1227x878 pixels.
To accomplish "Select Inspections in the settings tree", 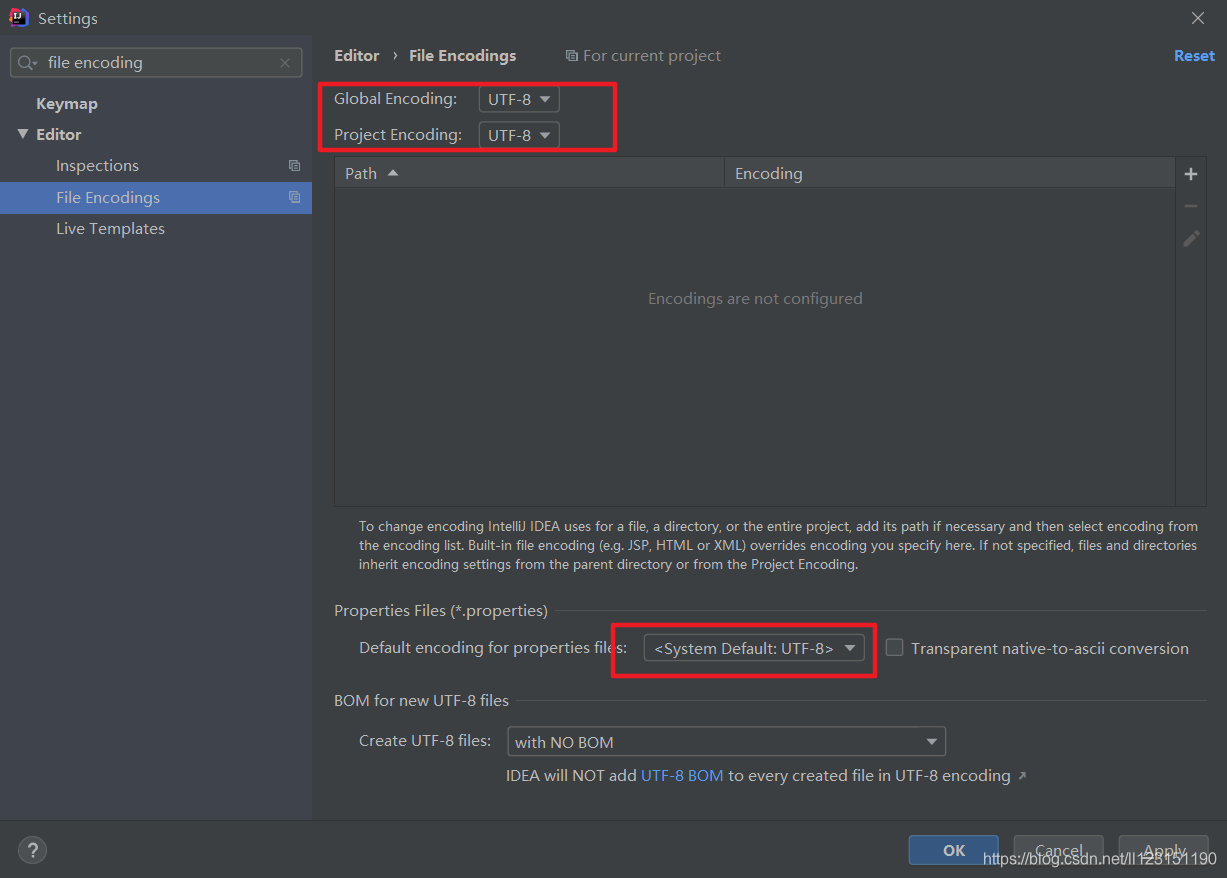I will tap(97, 166).
